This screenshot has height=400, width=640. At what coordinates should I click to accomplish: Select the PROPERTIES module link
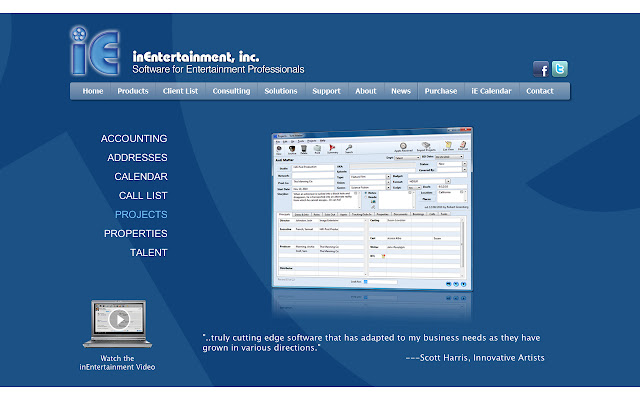coord(136,234)
